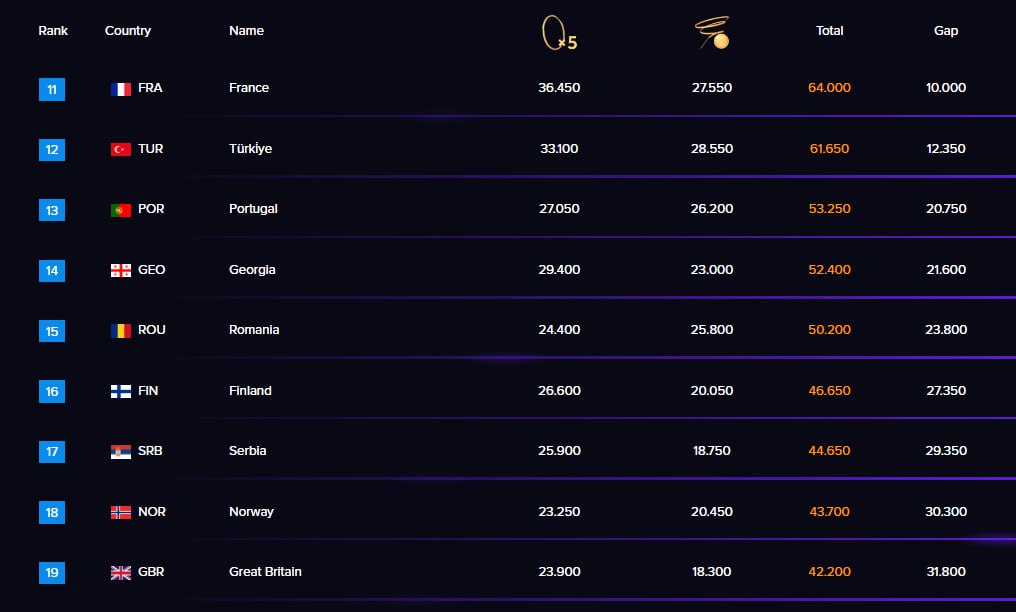
Task: Click the Rank column header
Action: point(53,30)
